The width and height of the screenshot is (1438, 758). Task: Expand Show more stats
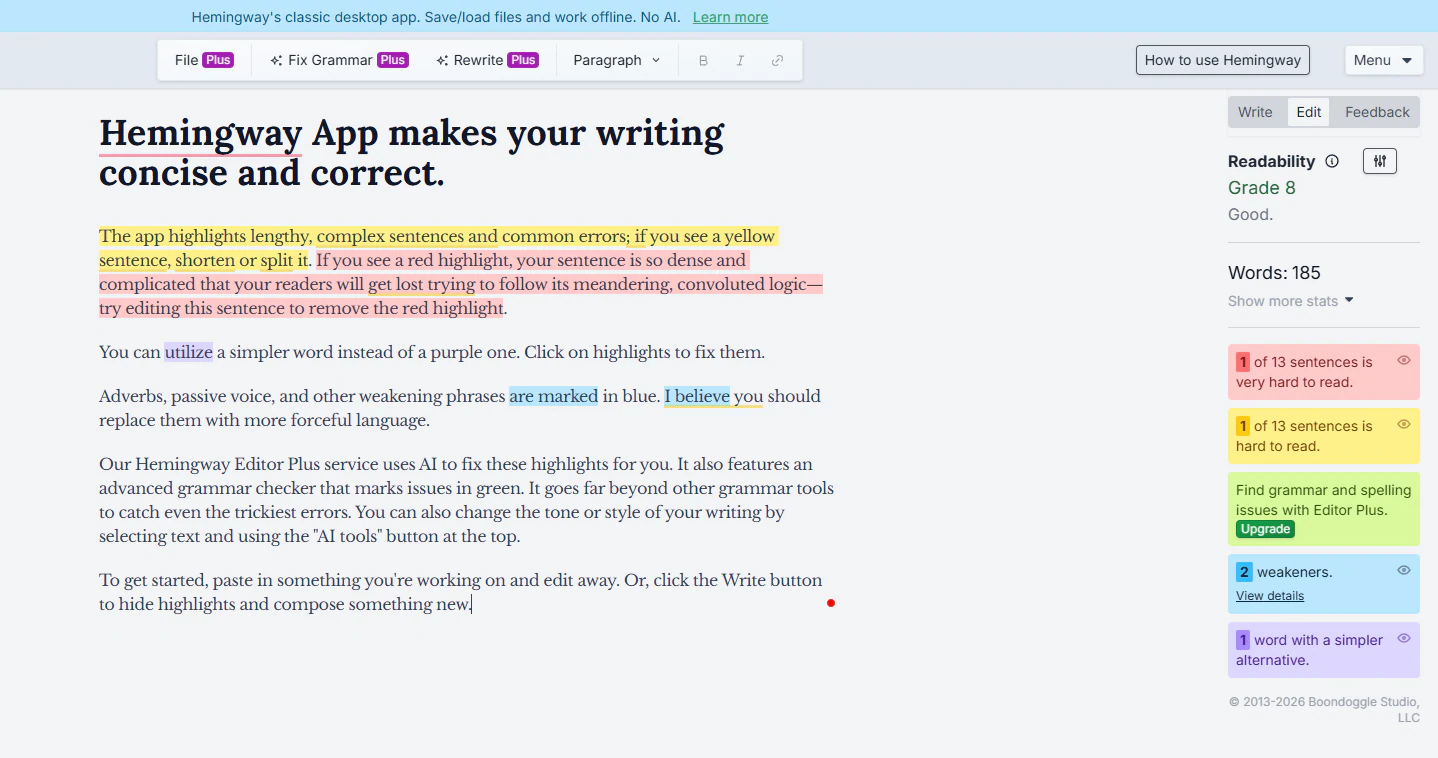click(x=1290, y=301)
